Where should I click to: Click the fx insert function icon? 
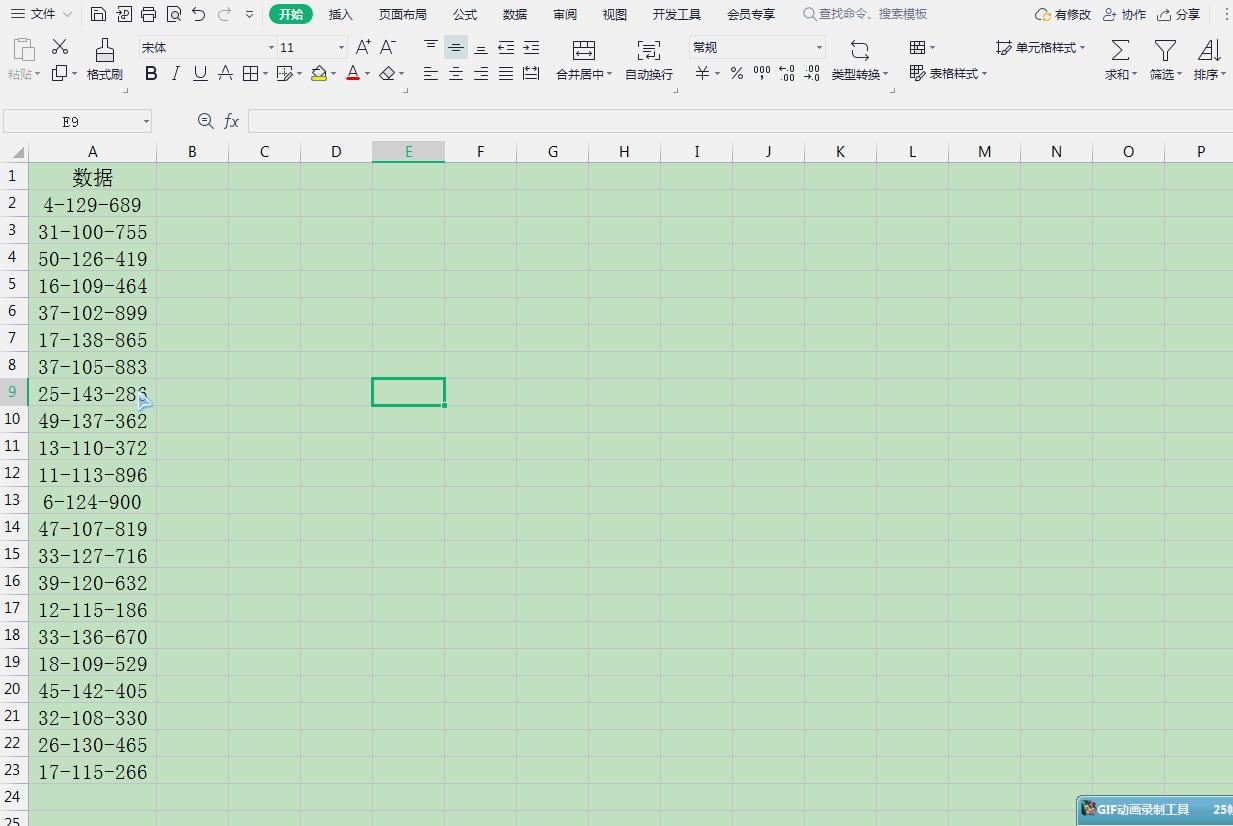pyautogui.click(x=231, y=121)
